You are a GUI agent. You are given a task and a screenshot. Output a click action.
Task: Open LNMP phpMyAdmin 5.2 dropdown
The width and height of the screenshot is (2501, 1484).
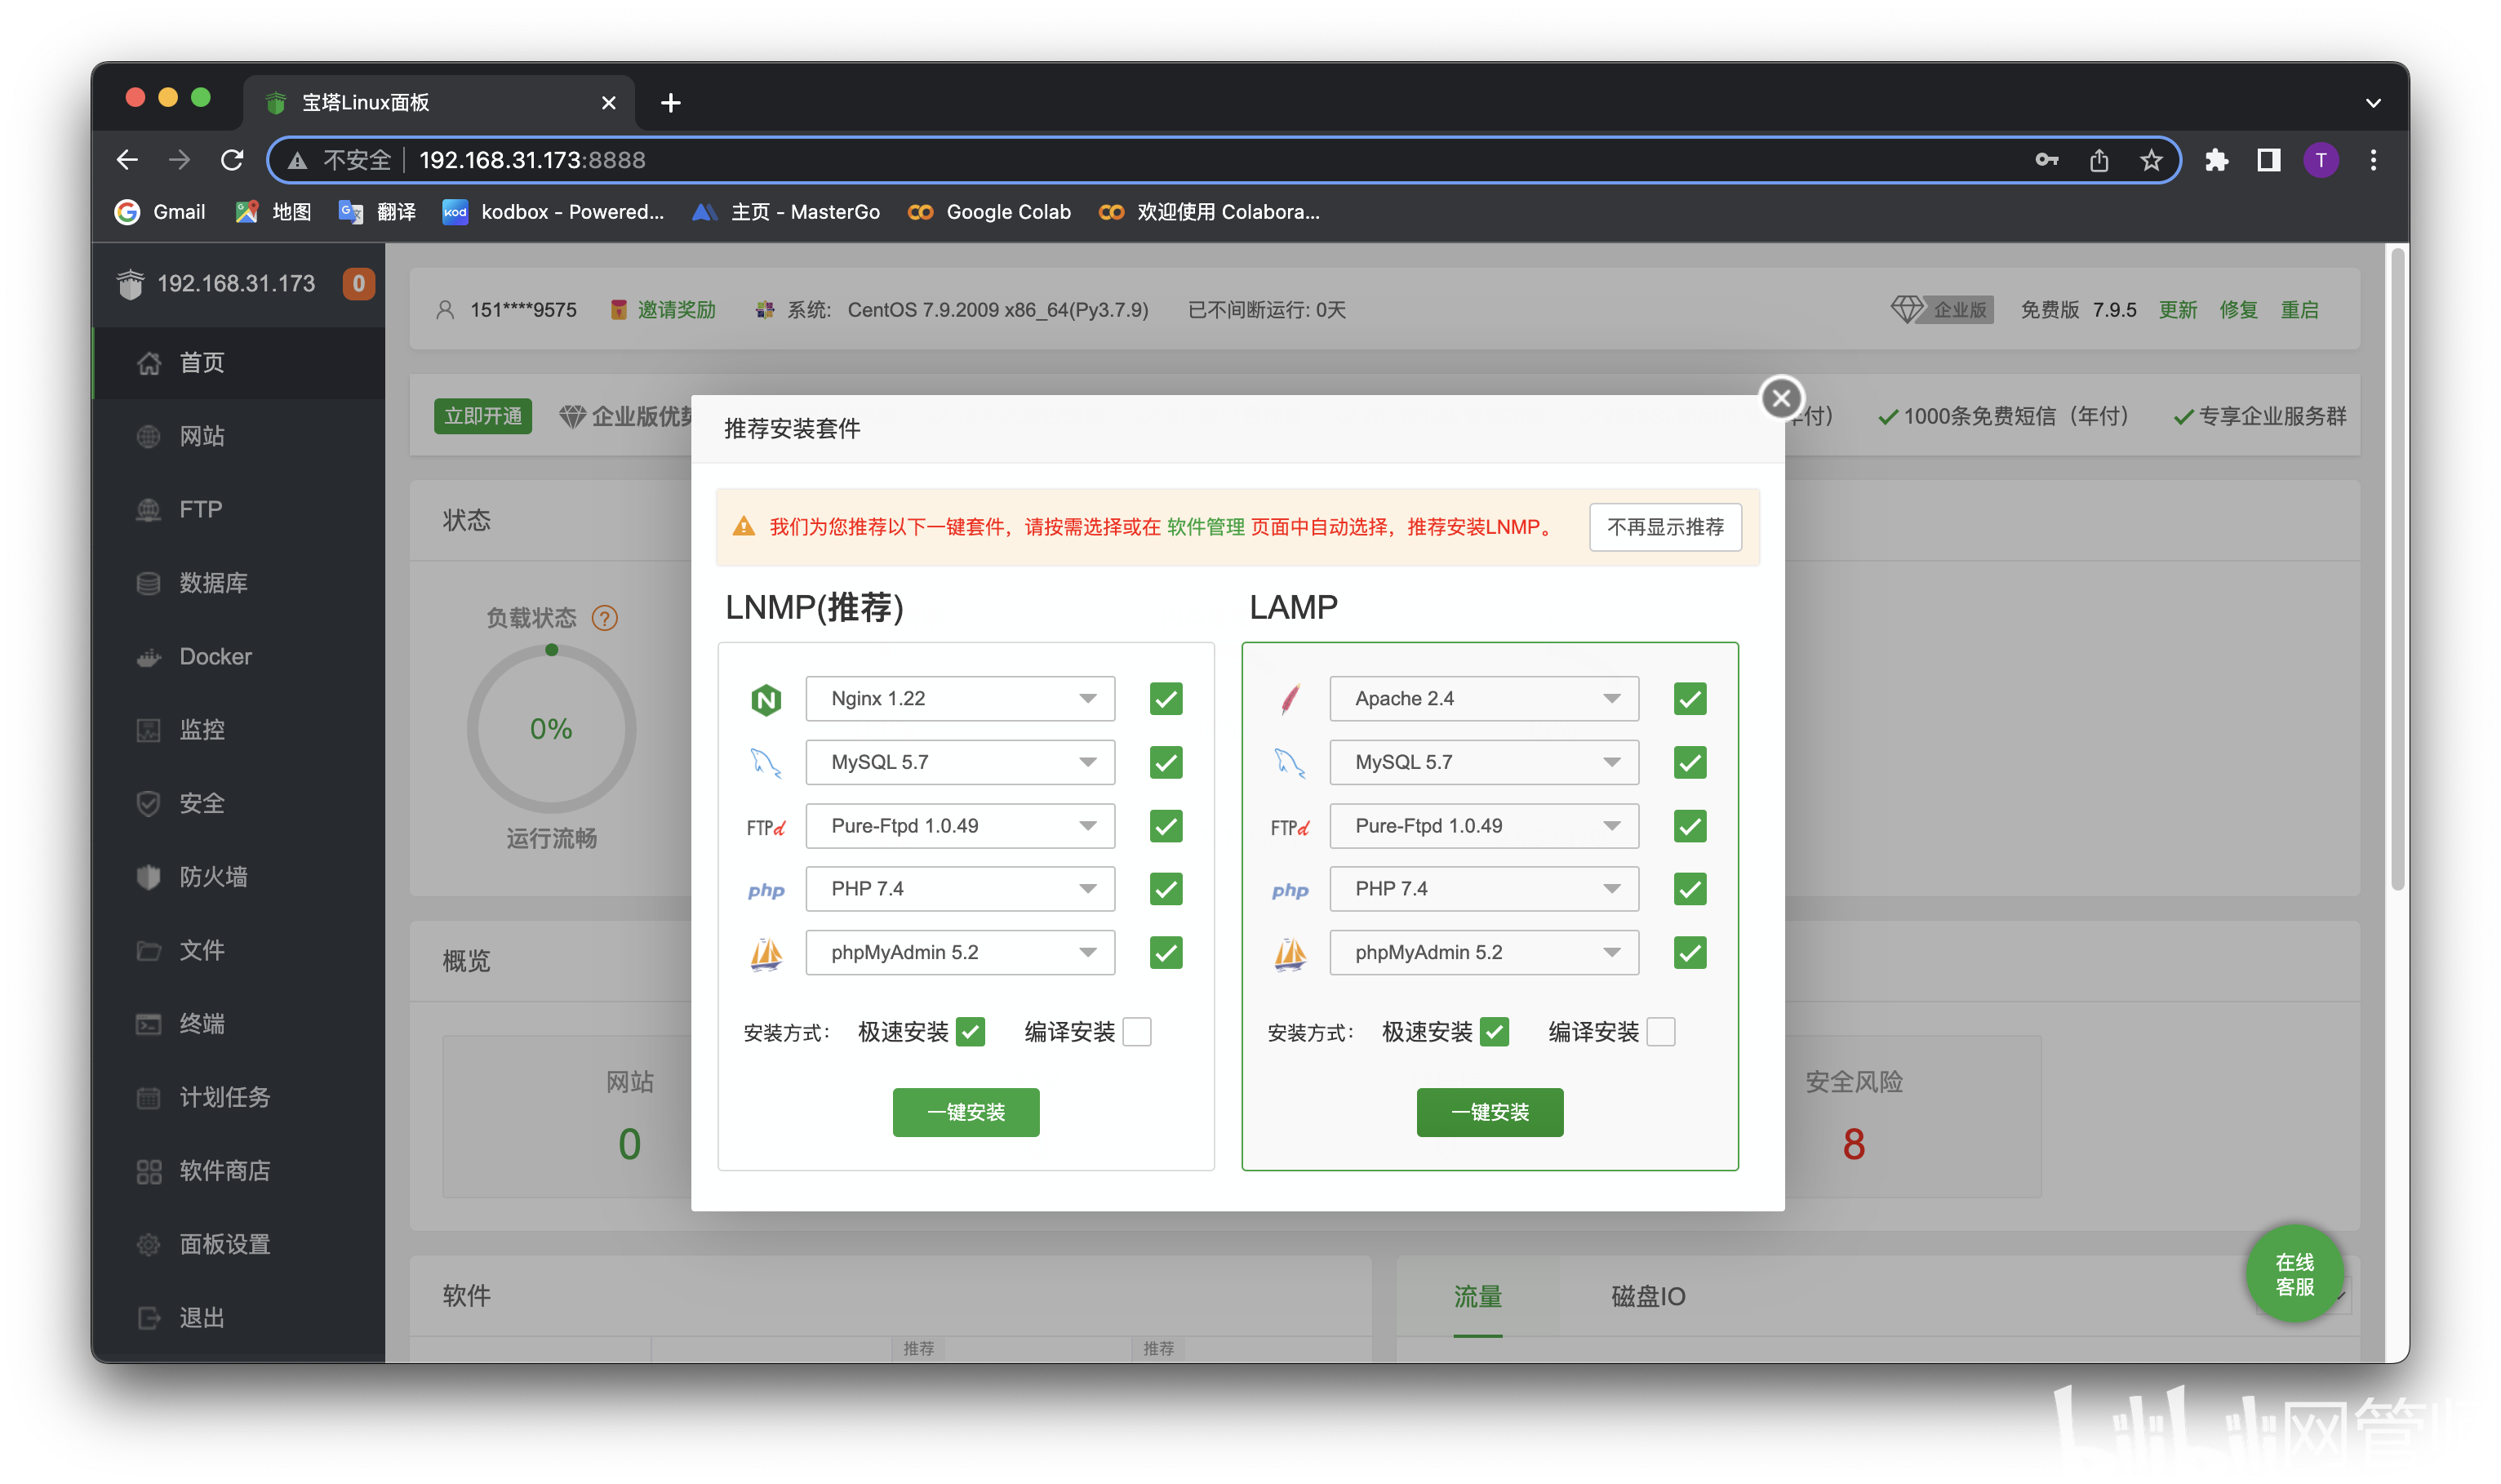tap(960, 953)
